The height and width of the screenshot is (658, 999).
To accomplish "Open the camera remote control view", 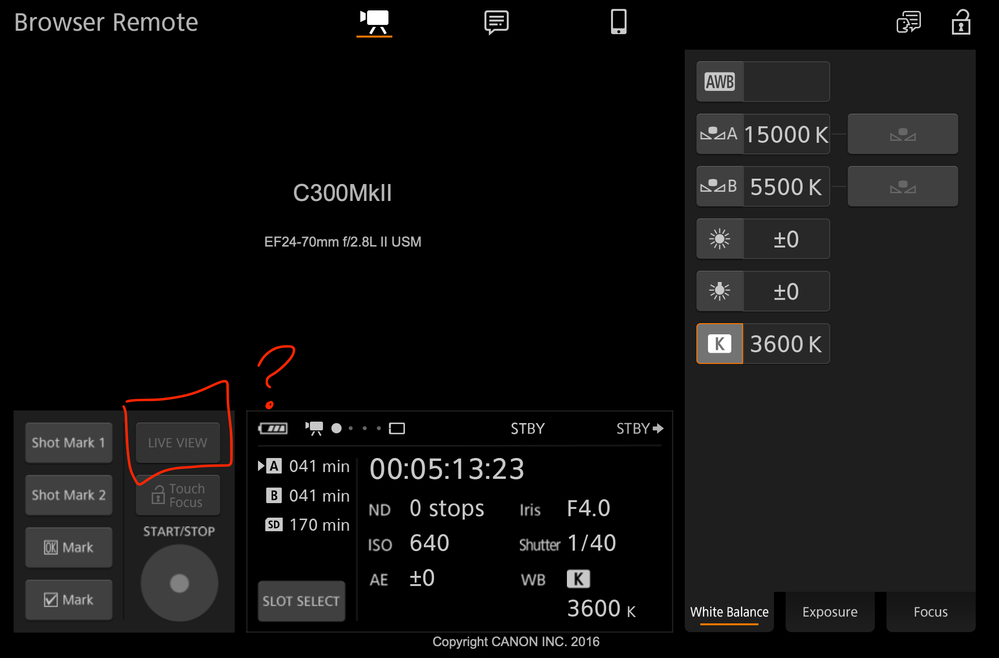I will [373, 22].
